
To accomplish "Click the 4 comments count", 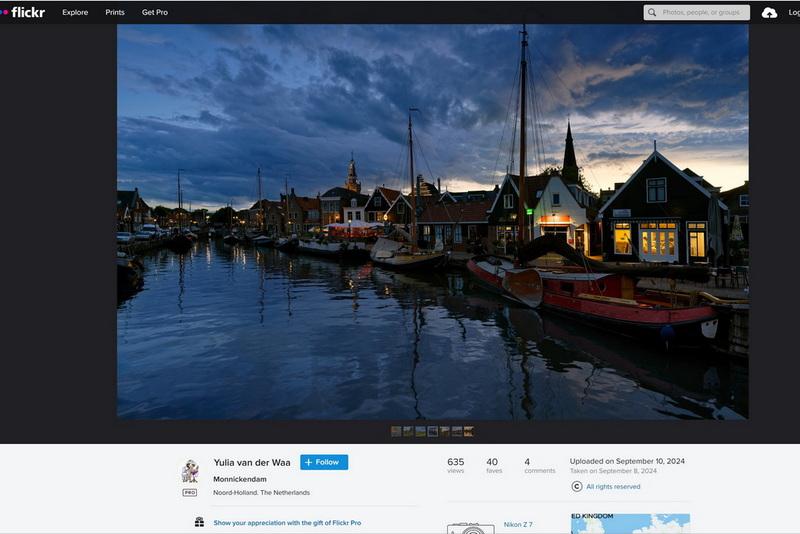I will (x=539, y=465).
